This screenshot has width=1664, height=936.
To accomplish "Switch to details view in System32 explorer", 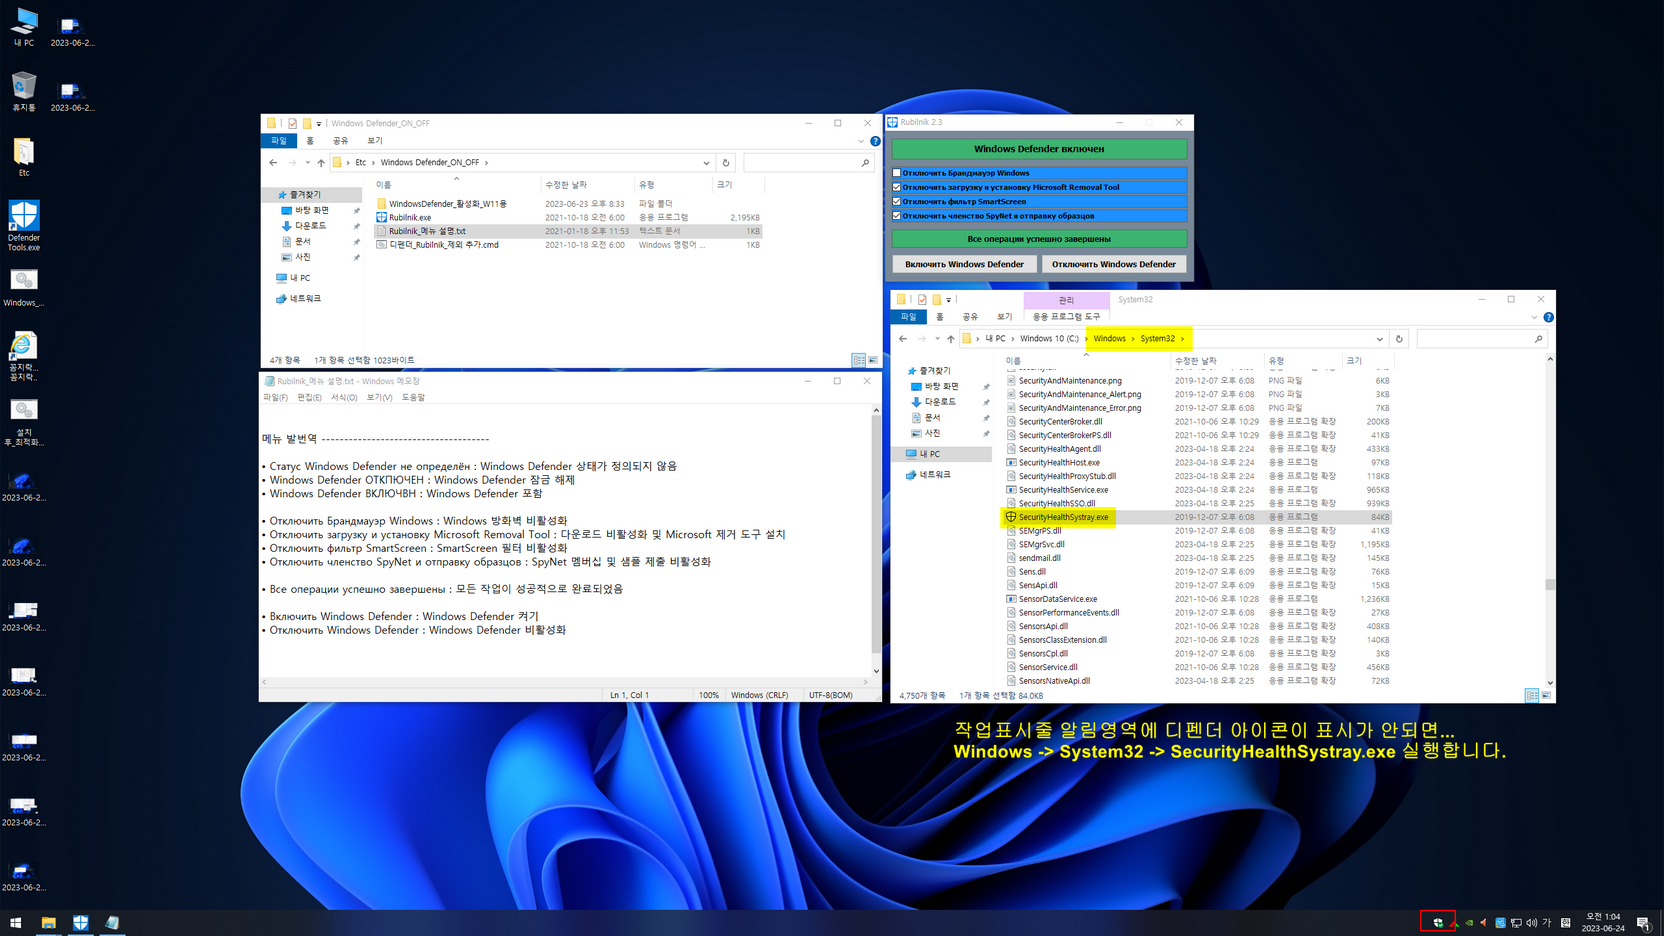I will tap(1531, 695).
